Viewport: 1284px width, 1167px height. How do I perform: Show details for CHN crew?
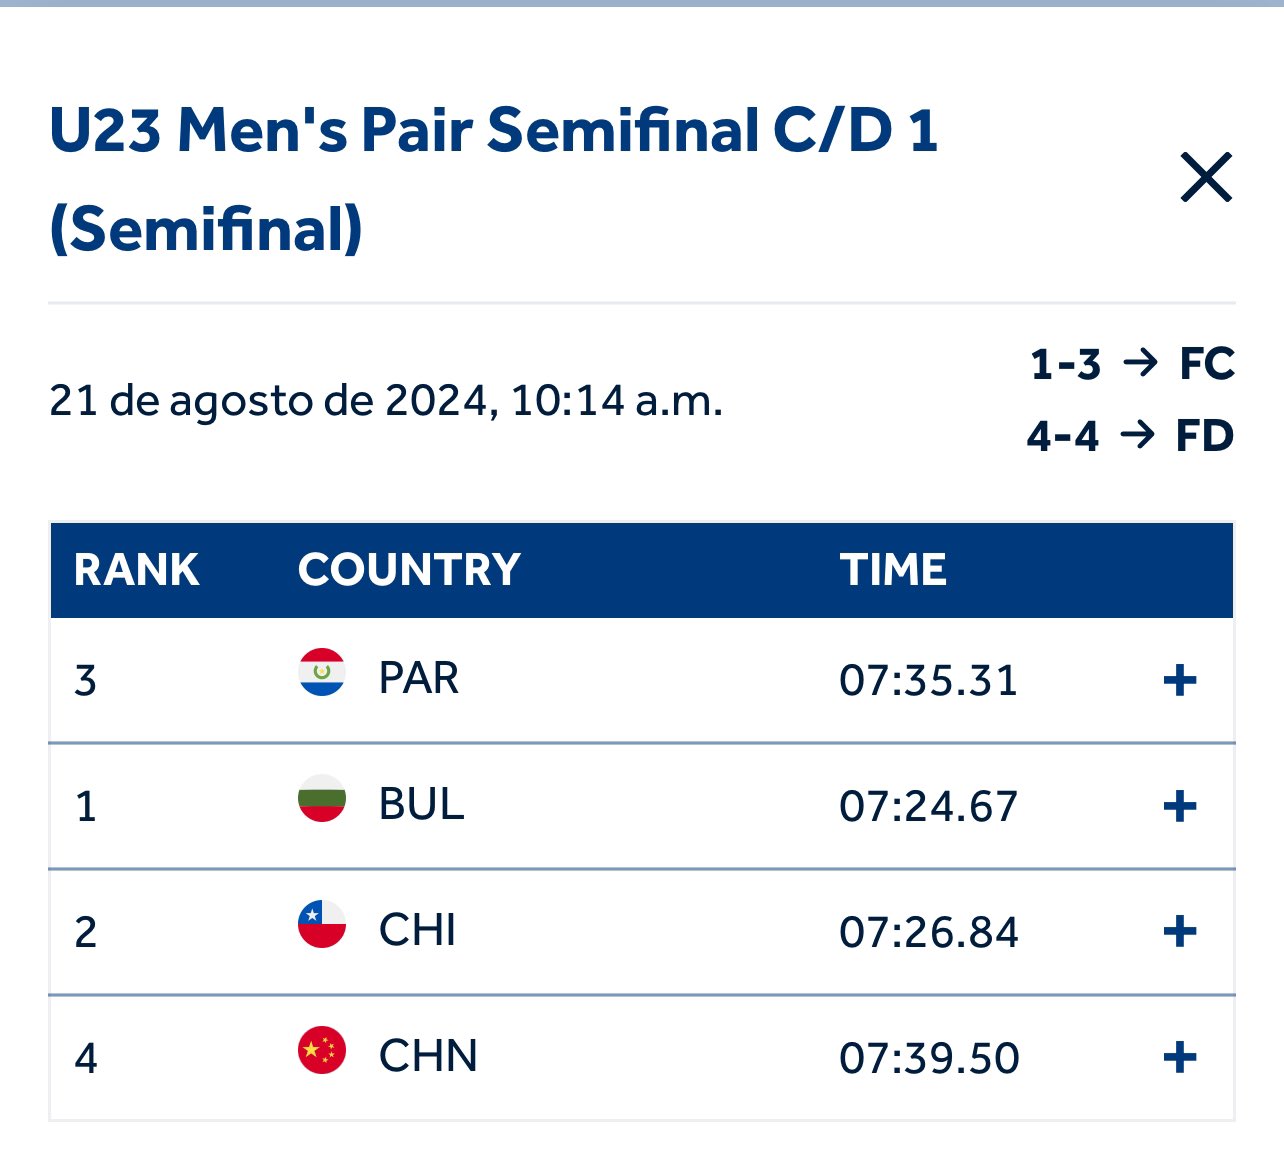click(1180, 1058)
